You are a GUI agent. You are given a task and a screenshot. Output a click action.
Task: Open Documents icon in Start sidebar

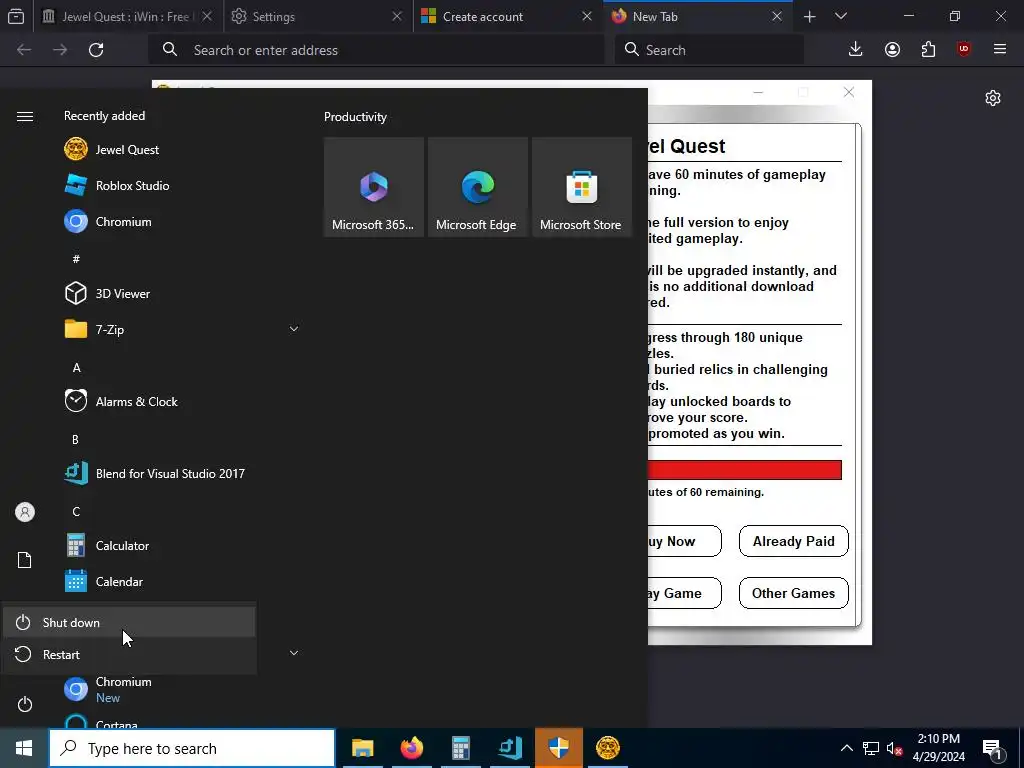coord(25,560)
